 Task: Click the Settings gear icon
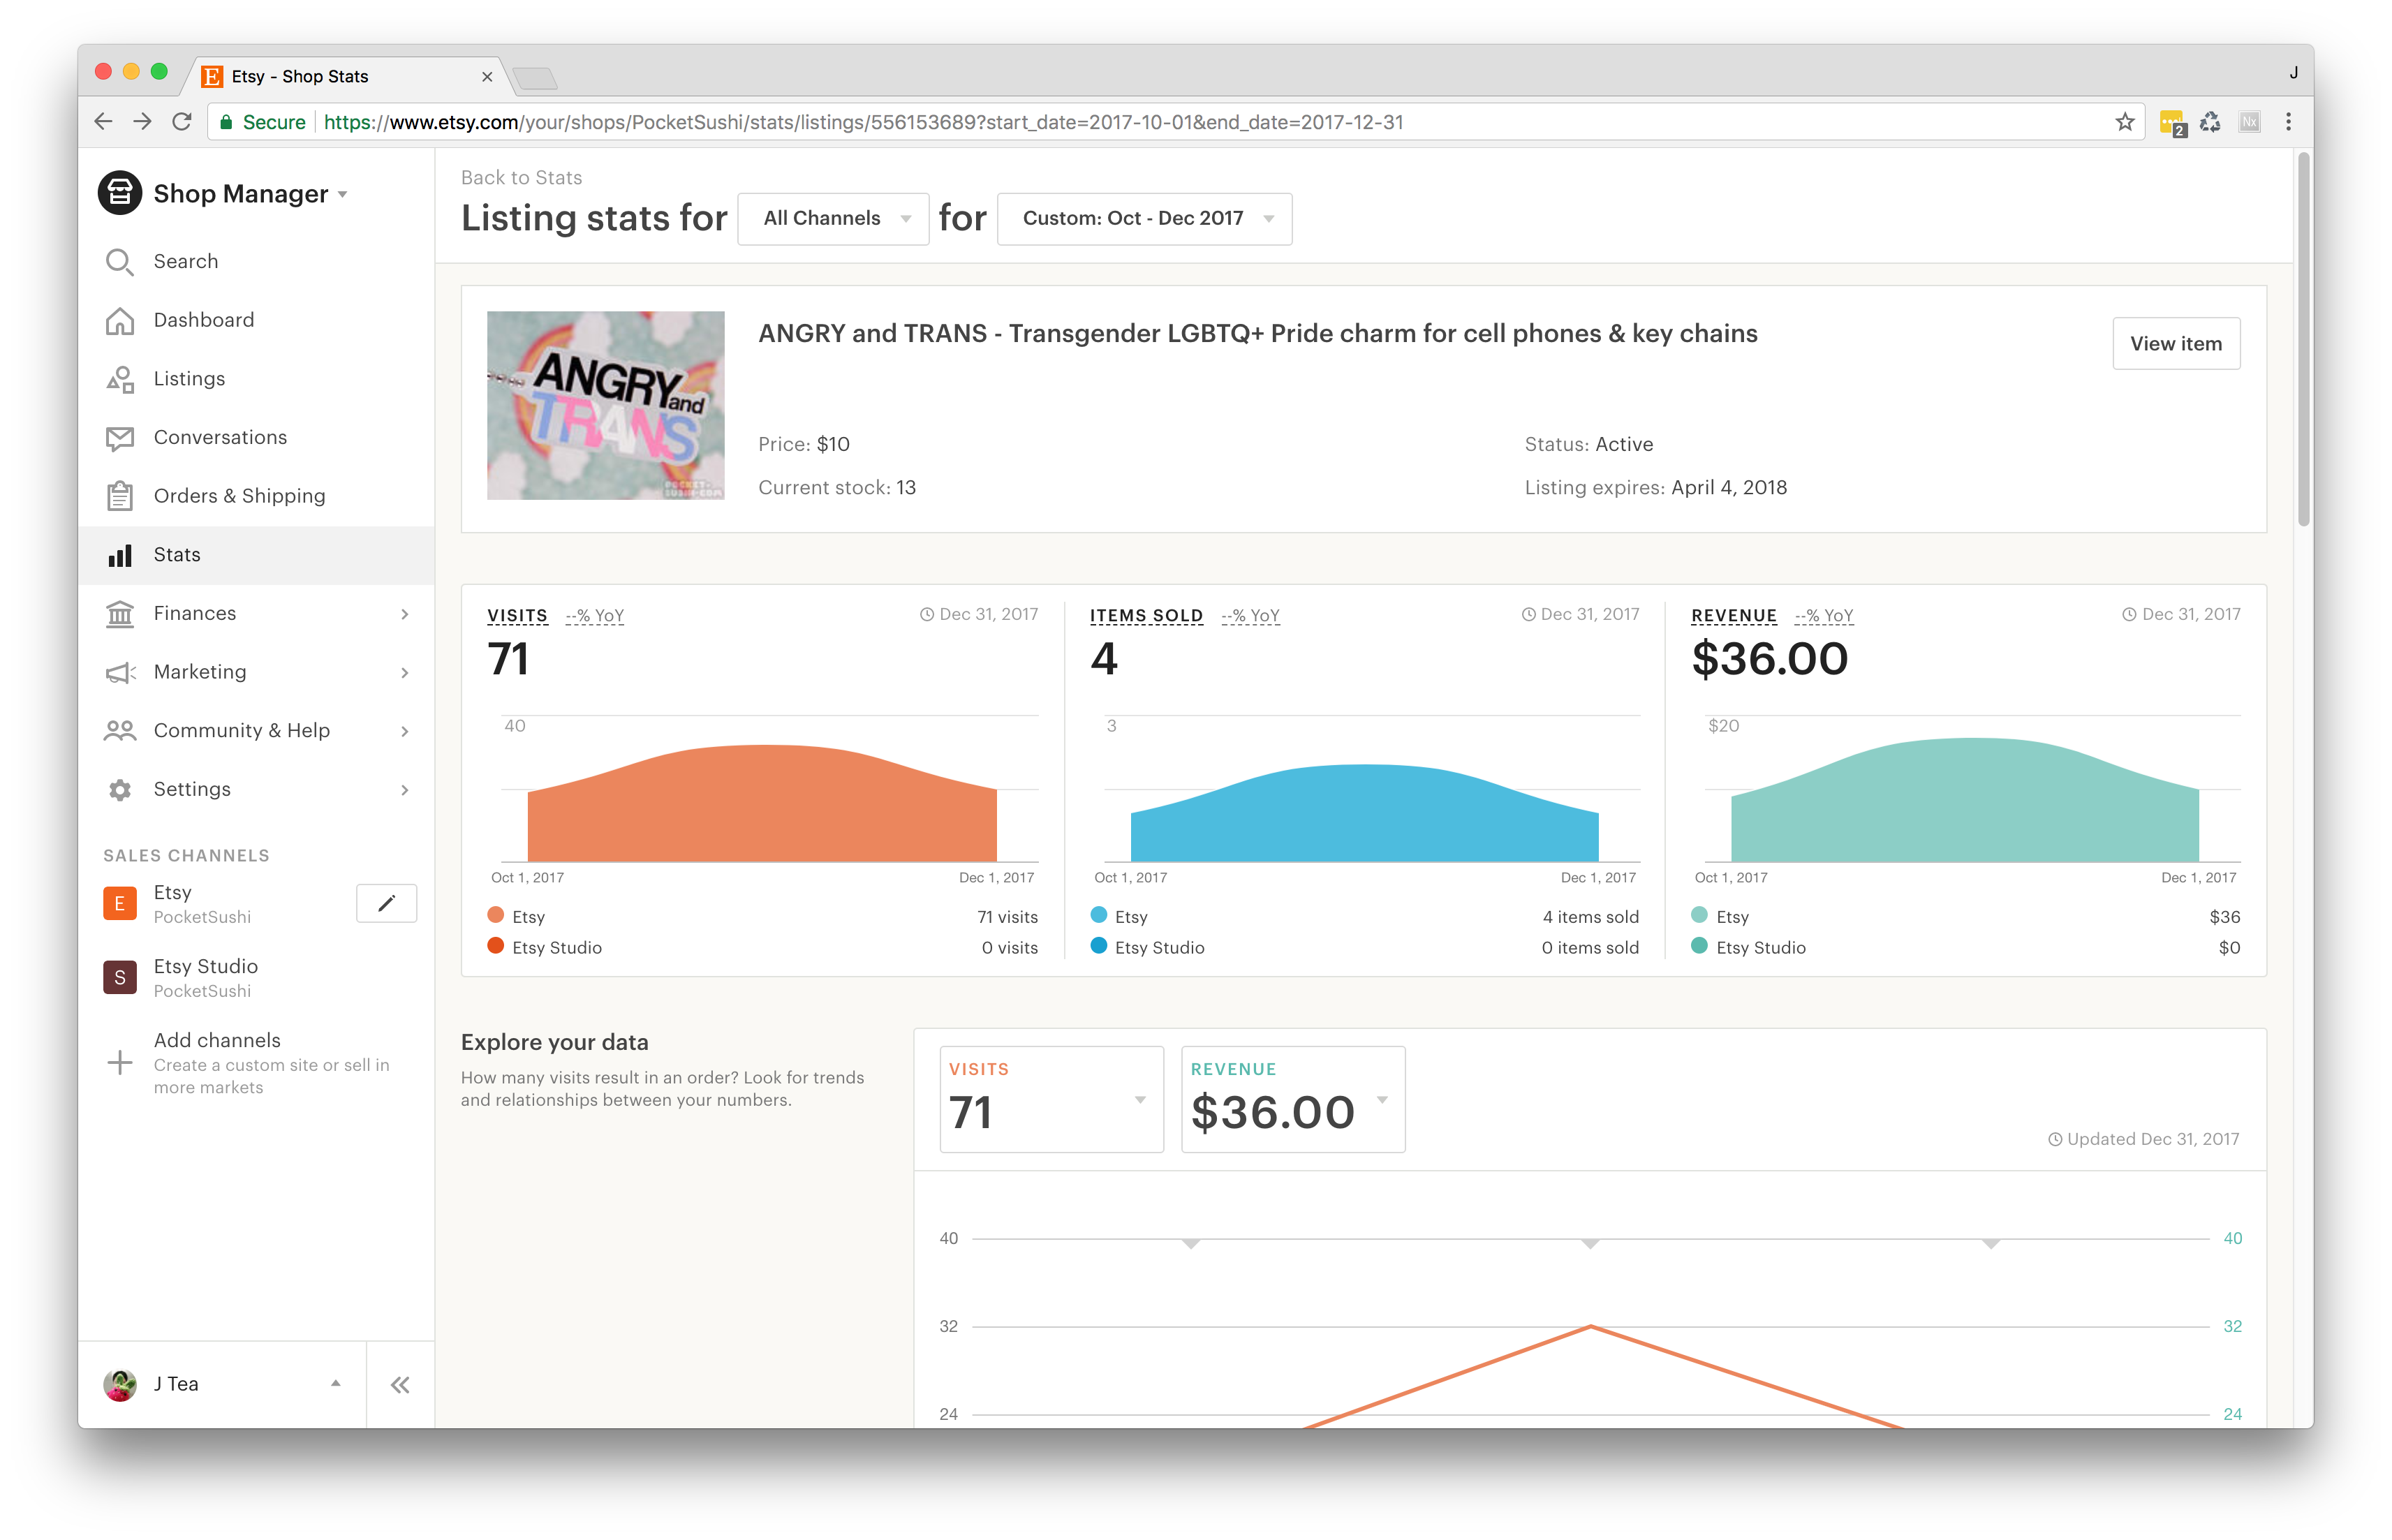[x=119, y=790]
